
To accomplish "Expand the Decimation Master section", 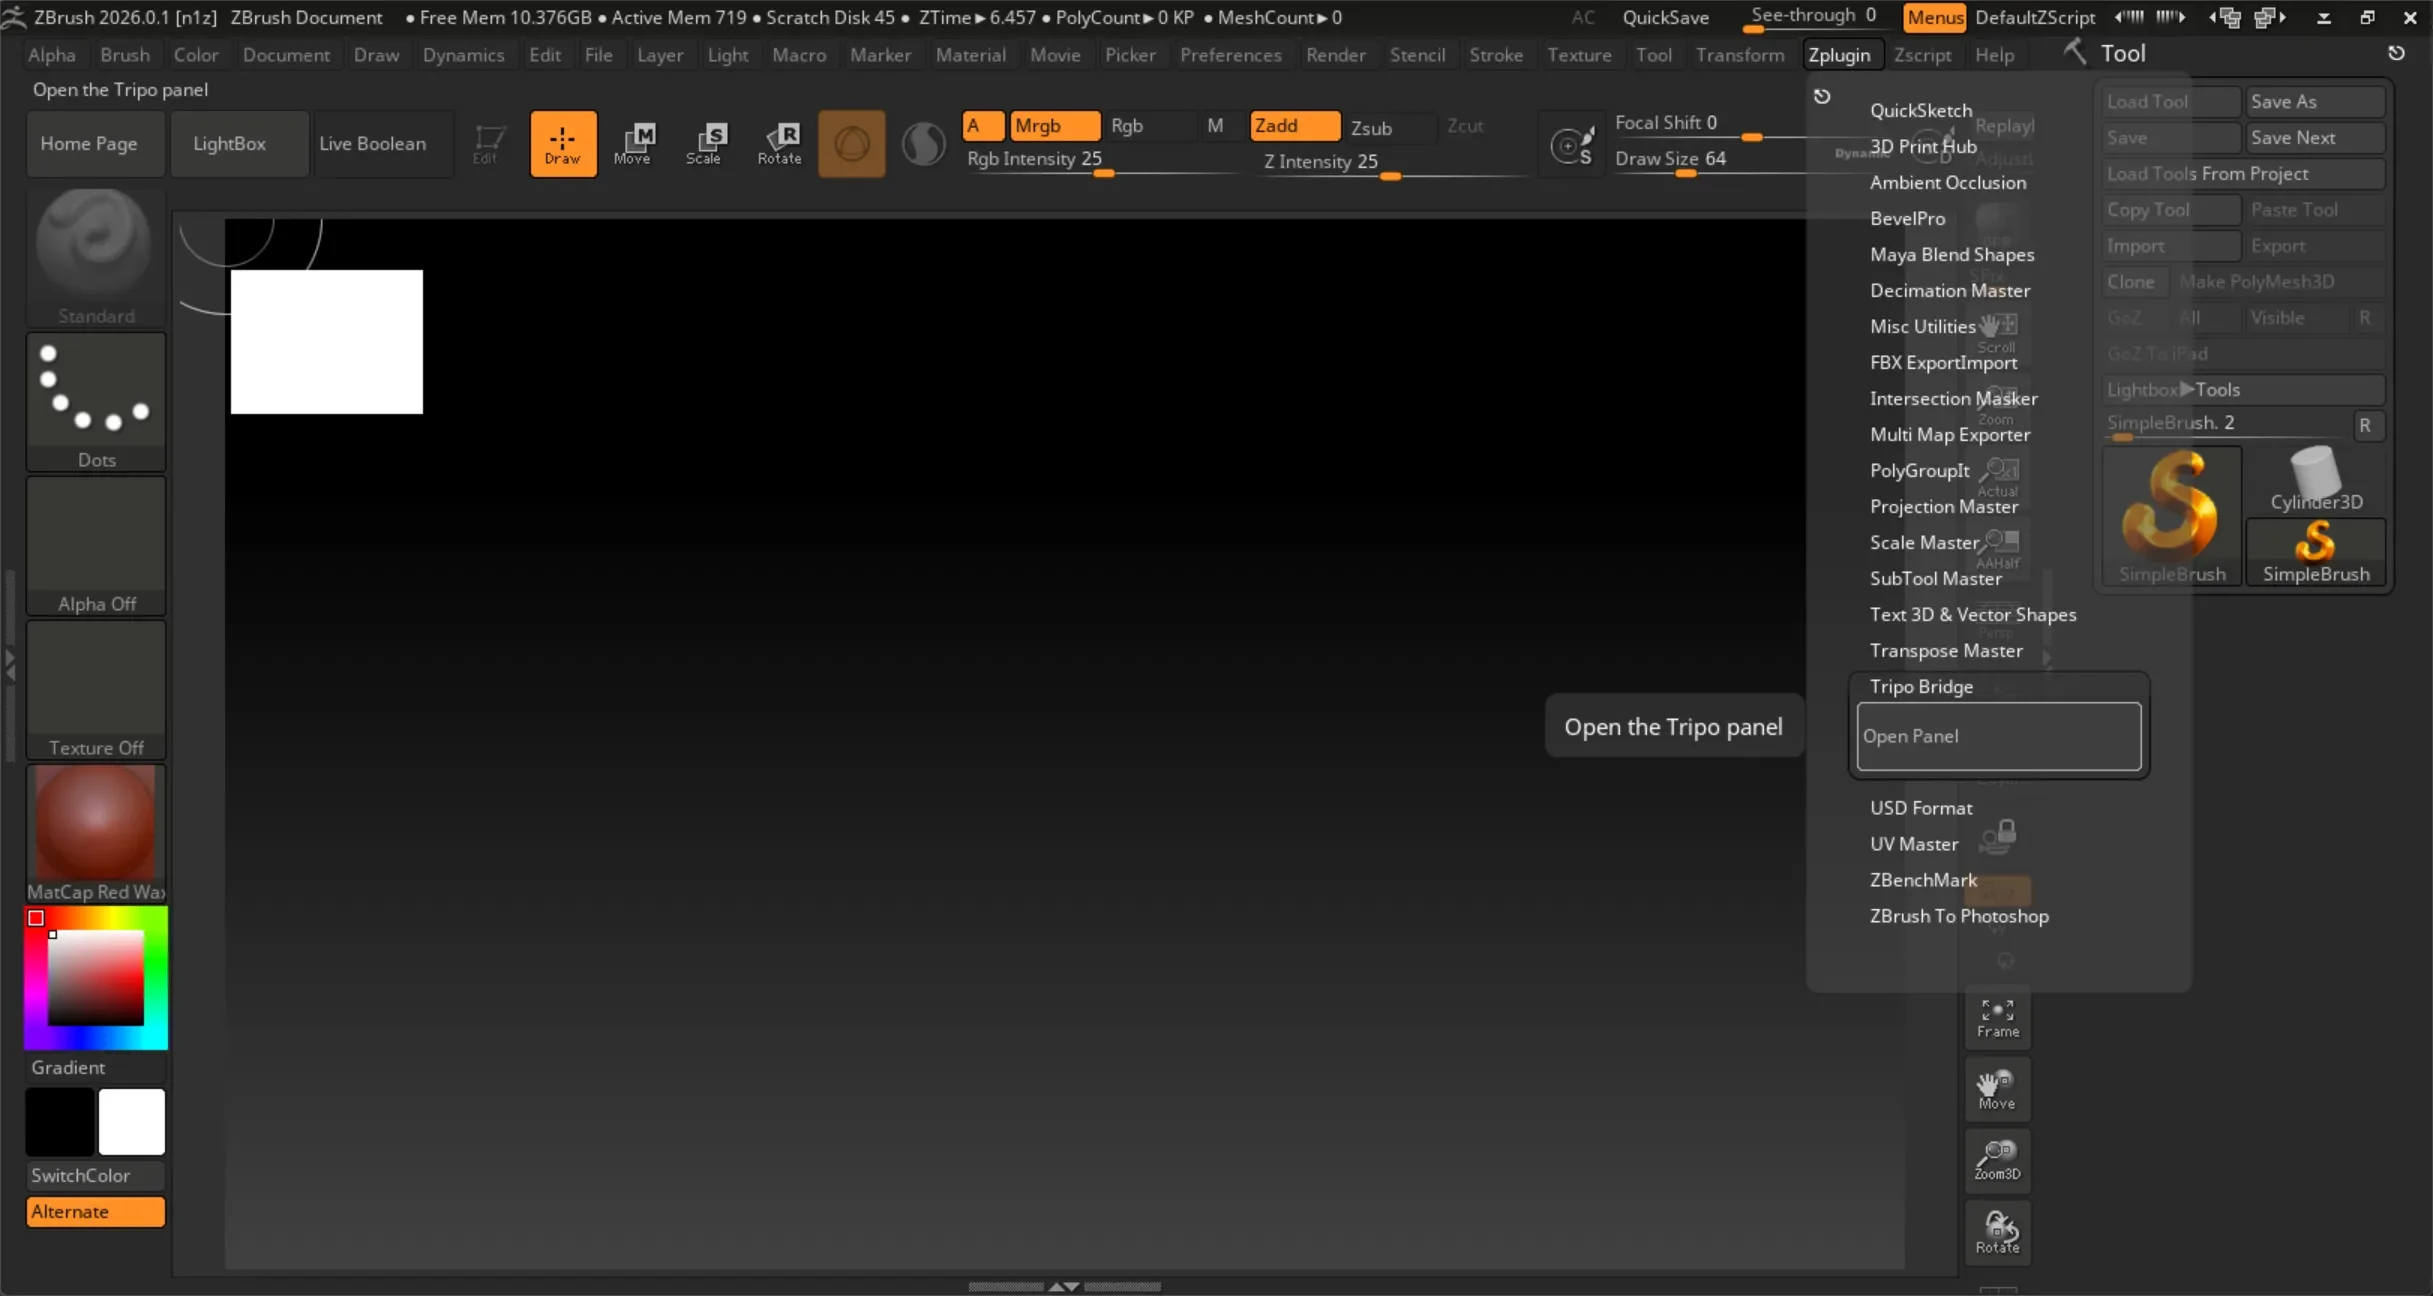I will [x=1950, y=290].
